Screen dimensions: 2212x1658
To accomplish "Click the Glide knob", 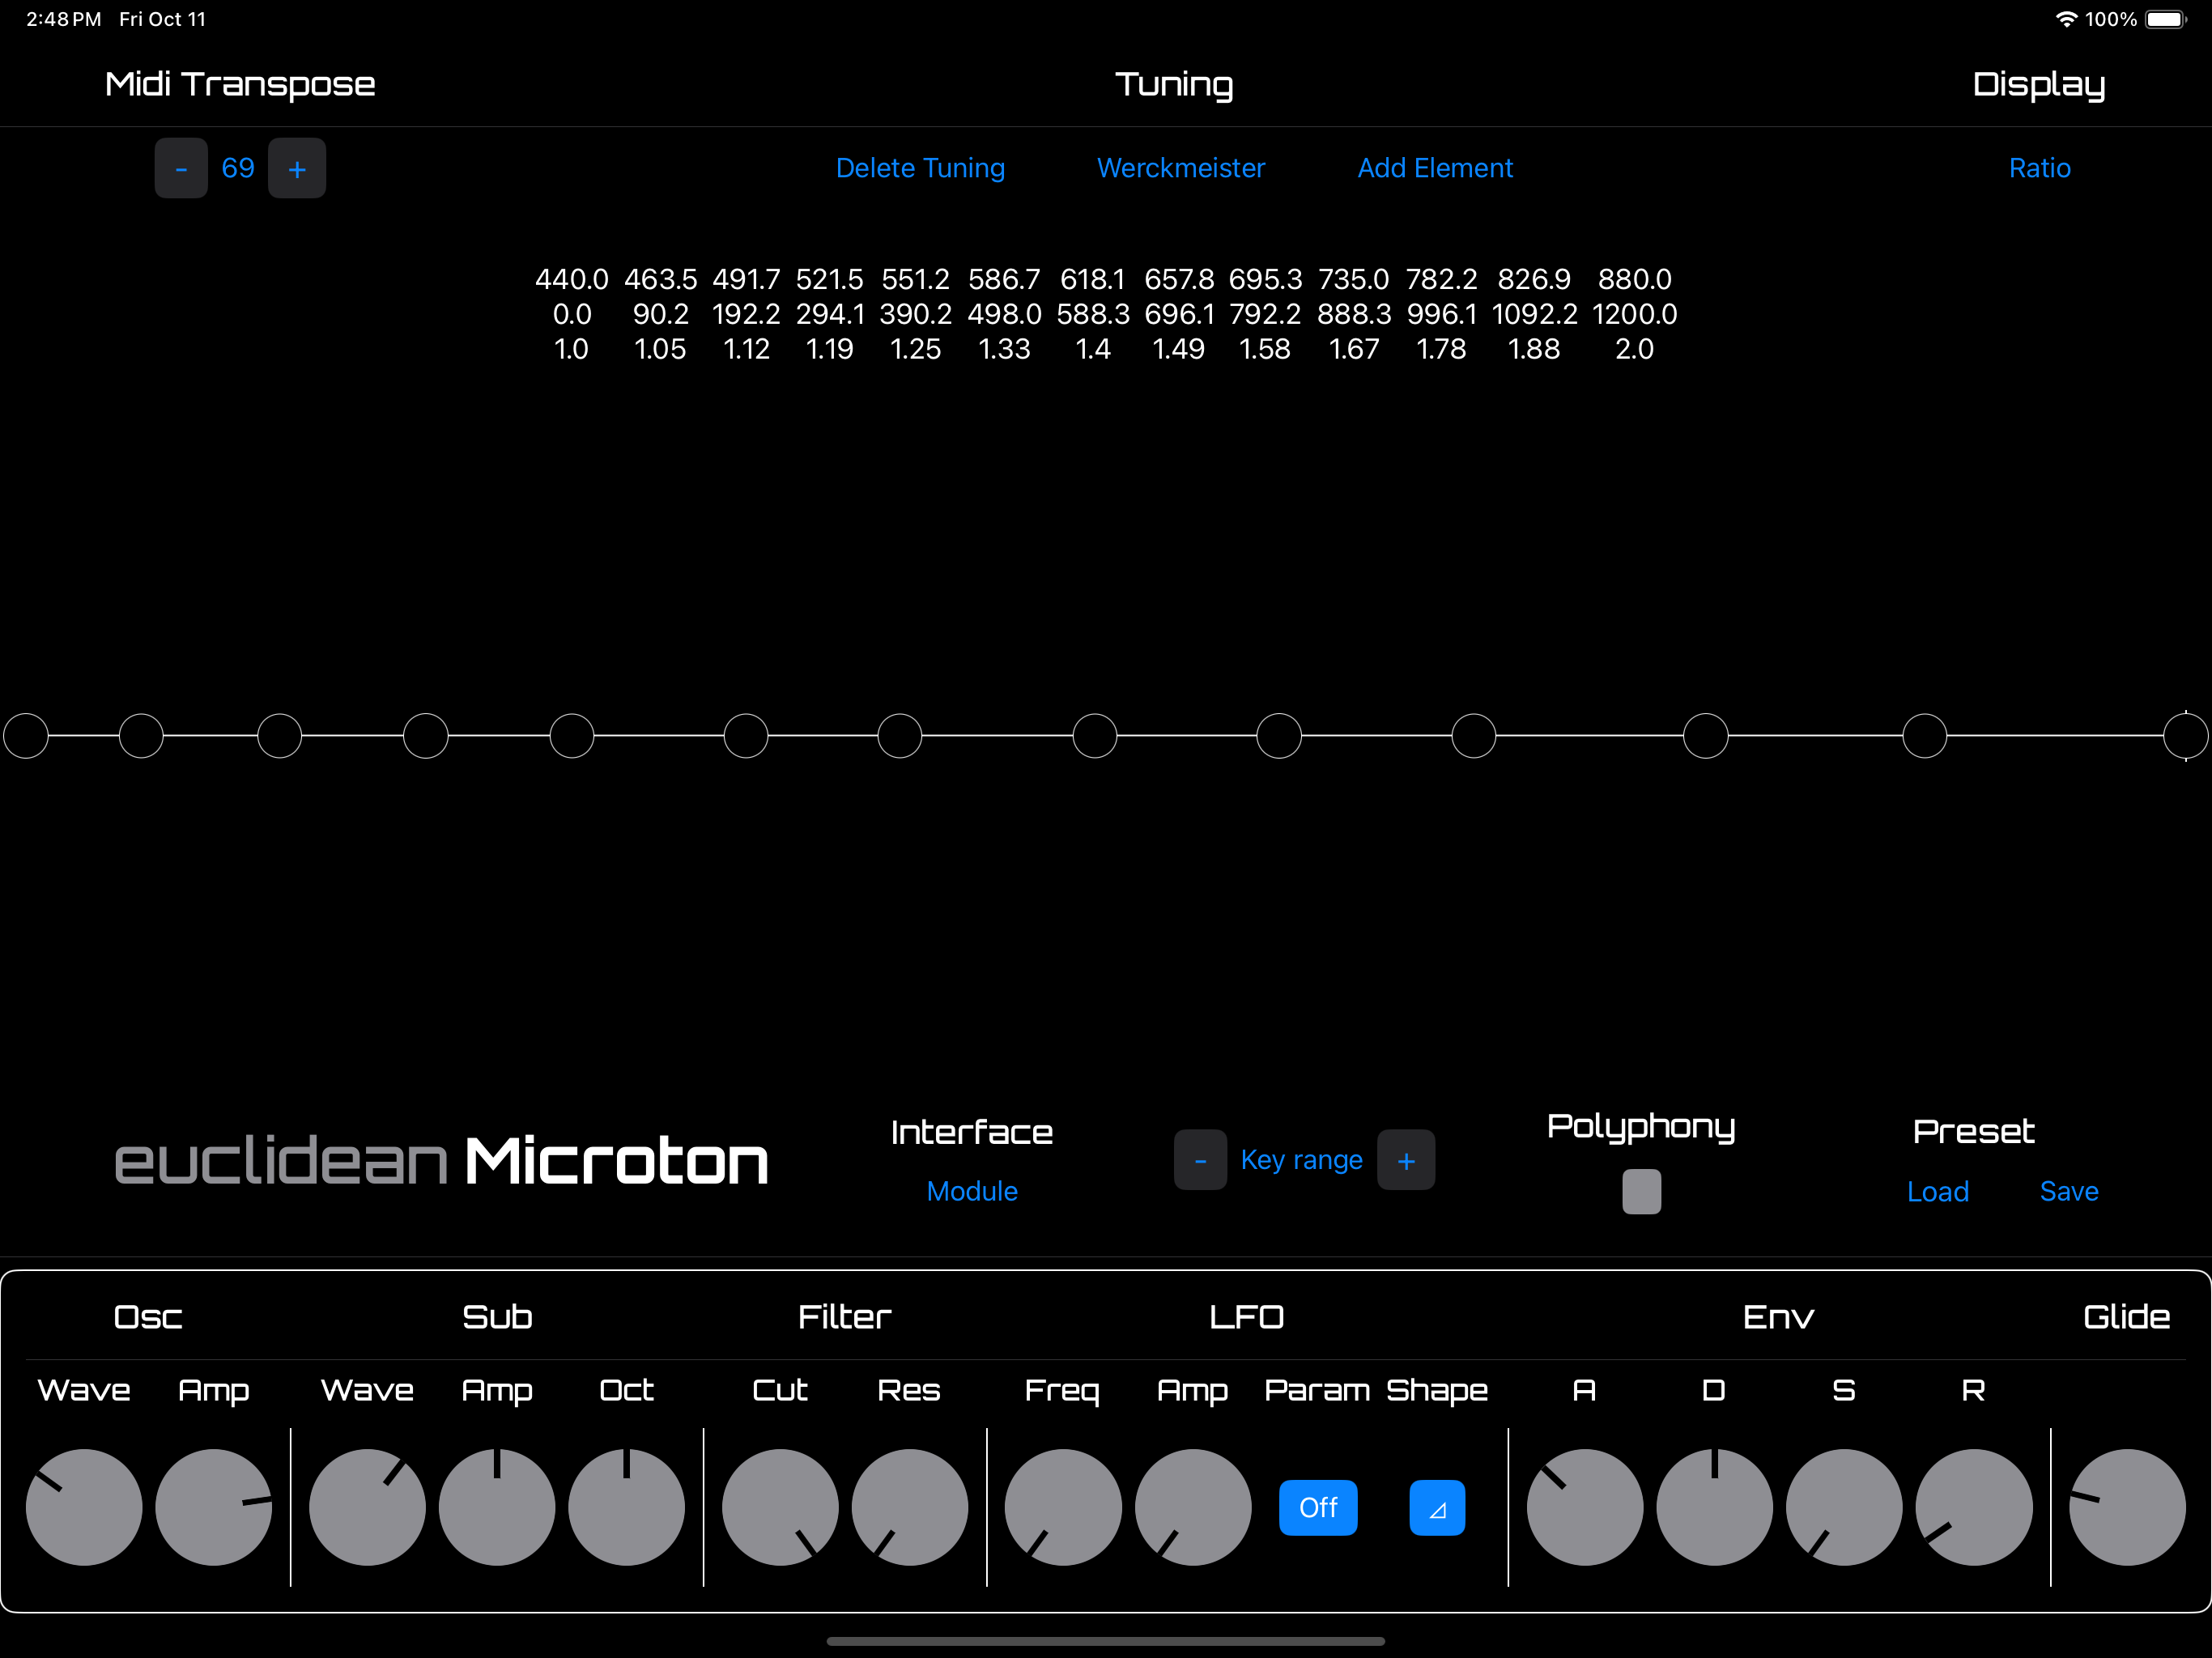I will 2127,1507.
